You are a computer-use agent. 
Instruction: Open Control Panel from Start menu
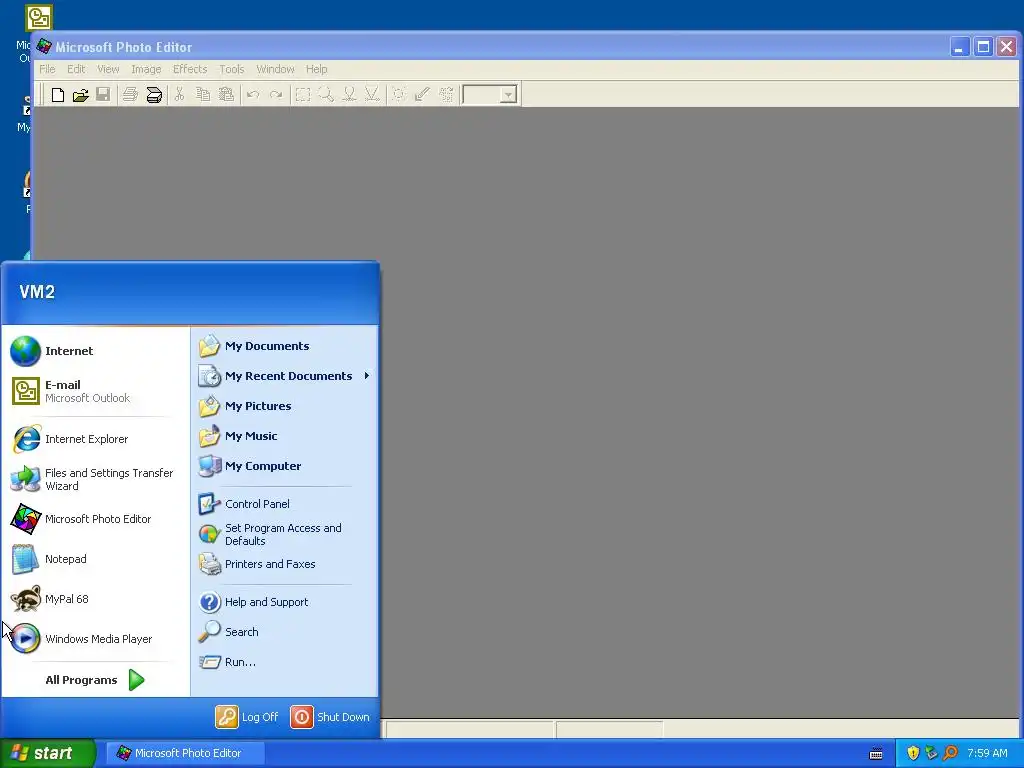285,504
